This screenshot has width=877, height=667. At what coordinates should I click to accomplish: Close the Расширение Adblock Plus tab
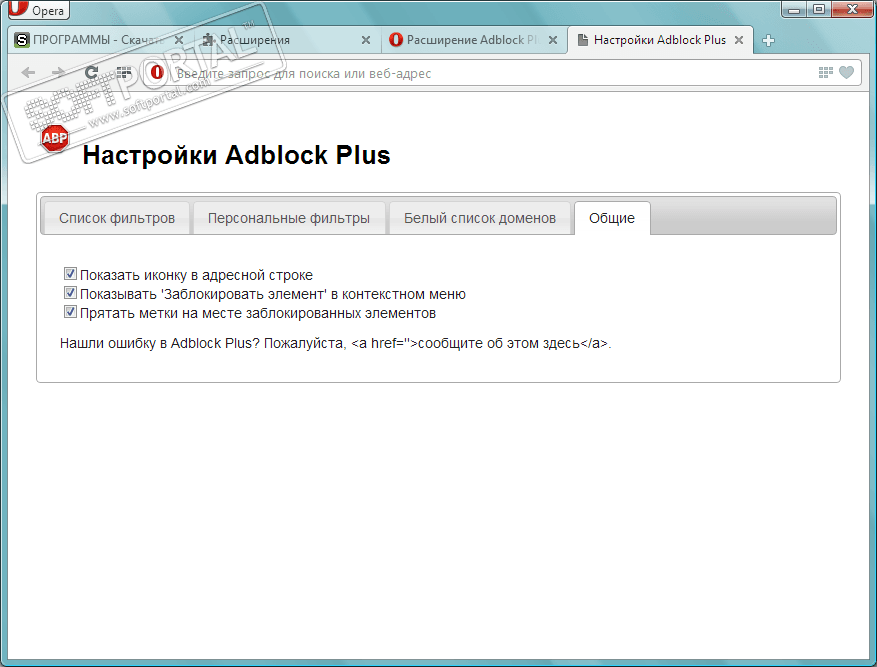point(553,40)
